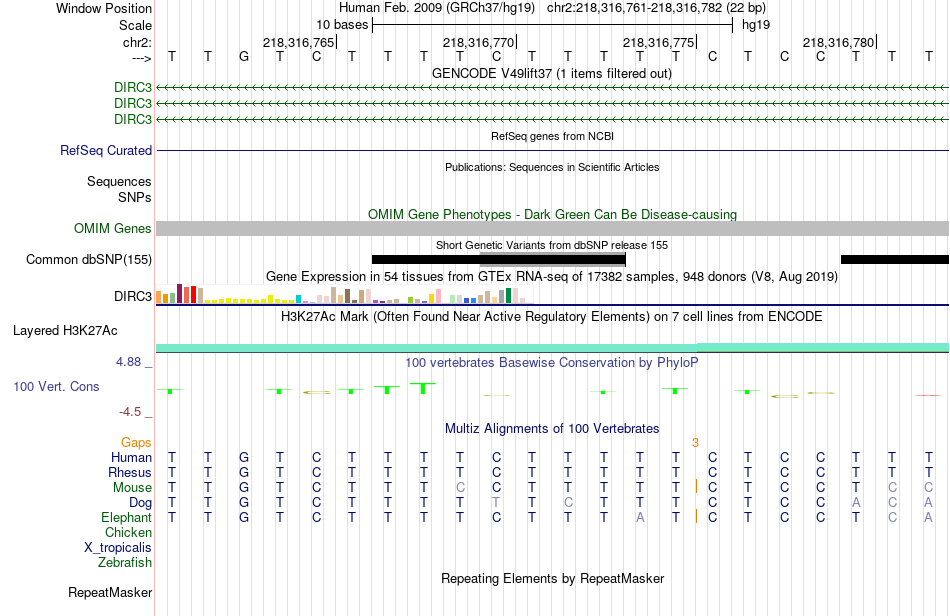Click the faded T in the Dog row
The image size is (950, 616).
pyautogui.click(x=496, y=502)
